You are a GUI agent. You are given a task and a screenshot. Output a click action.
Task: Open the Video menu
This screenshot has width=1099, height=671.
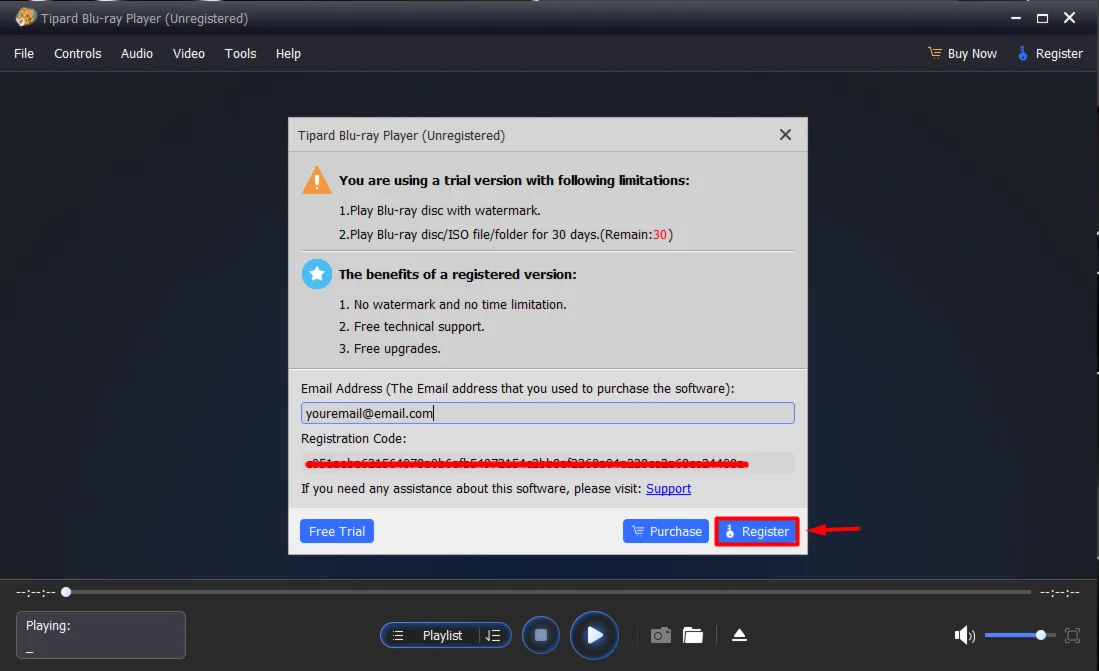189,53
